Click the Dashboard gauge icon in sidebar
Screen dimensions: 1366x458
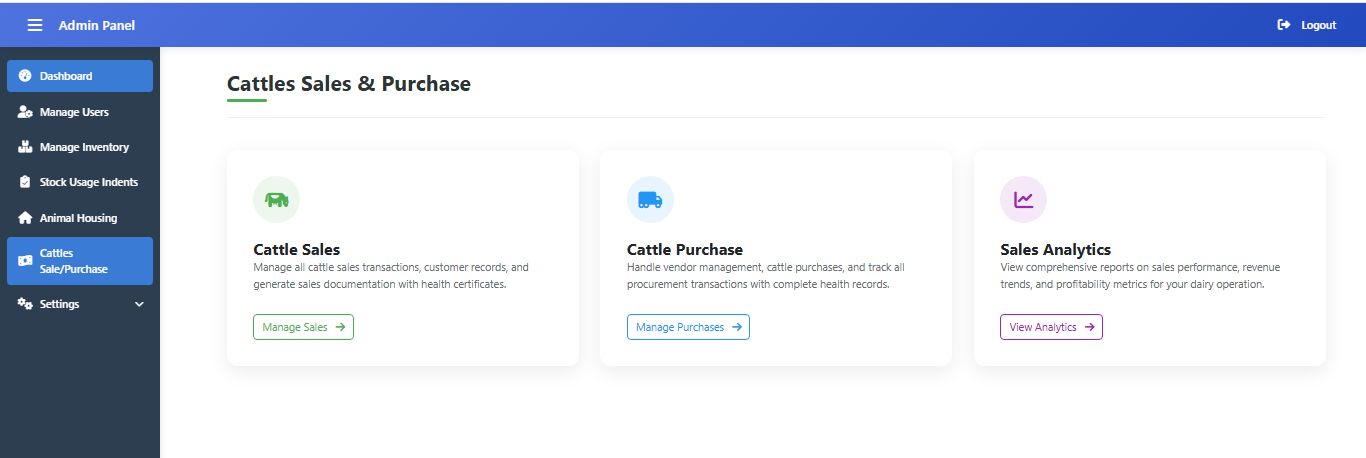[x=26, y=76]
